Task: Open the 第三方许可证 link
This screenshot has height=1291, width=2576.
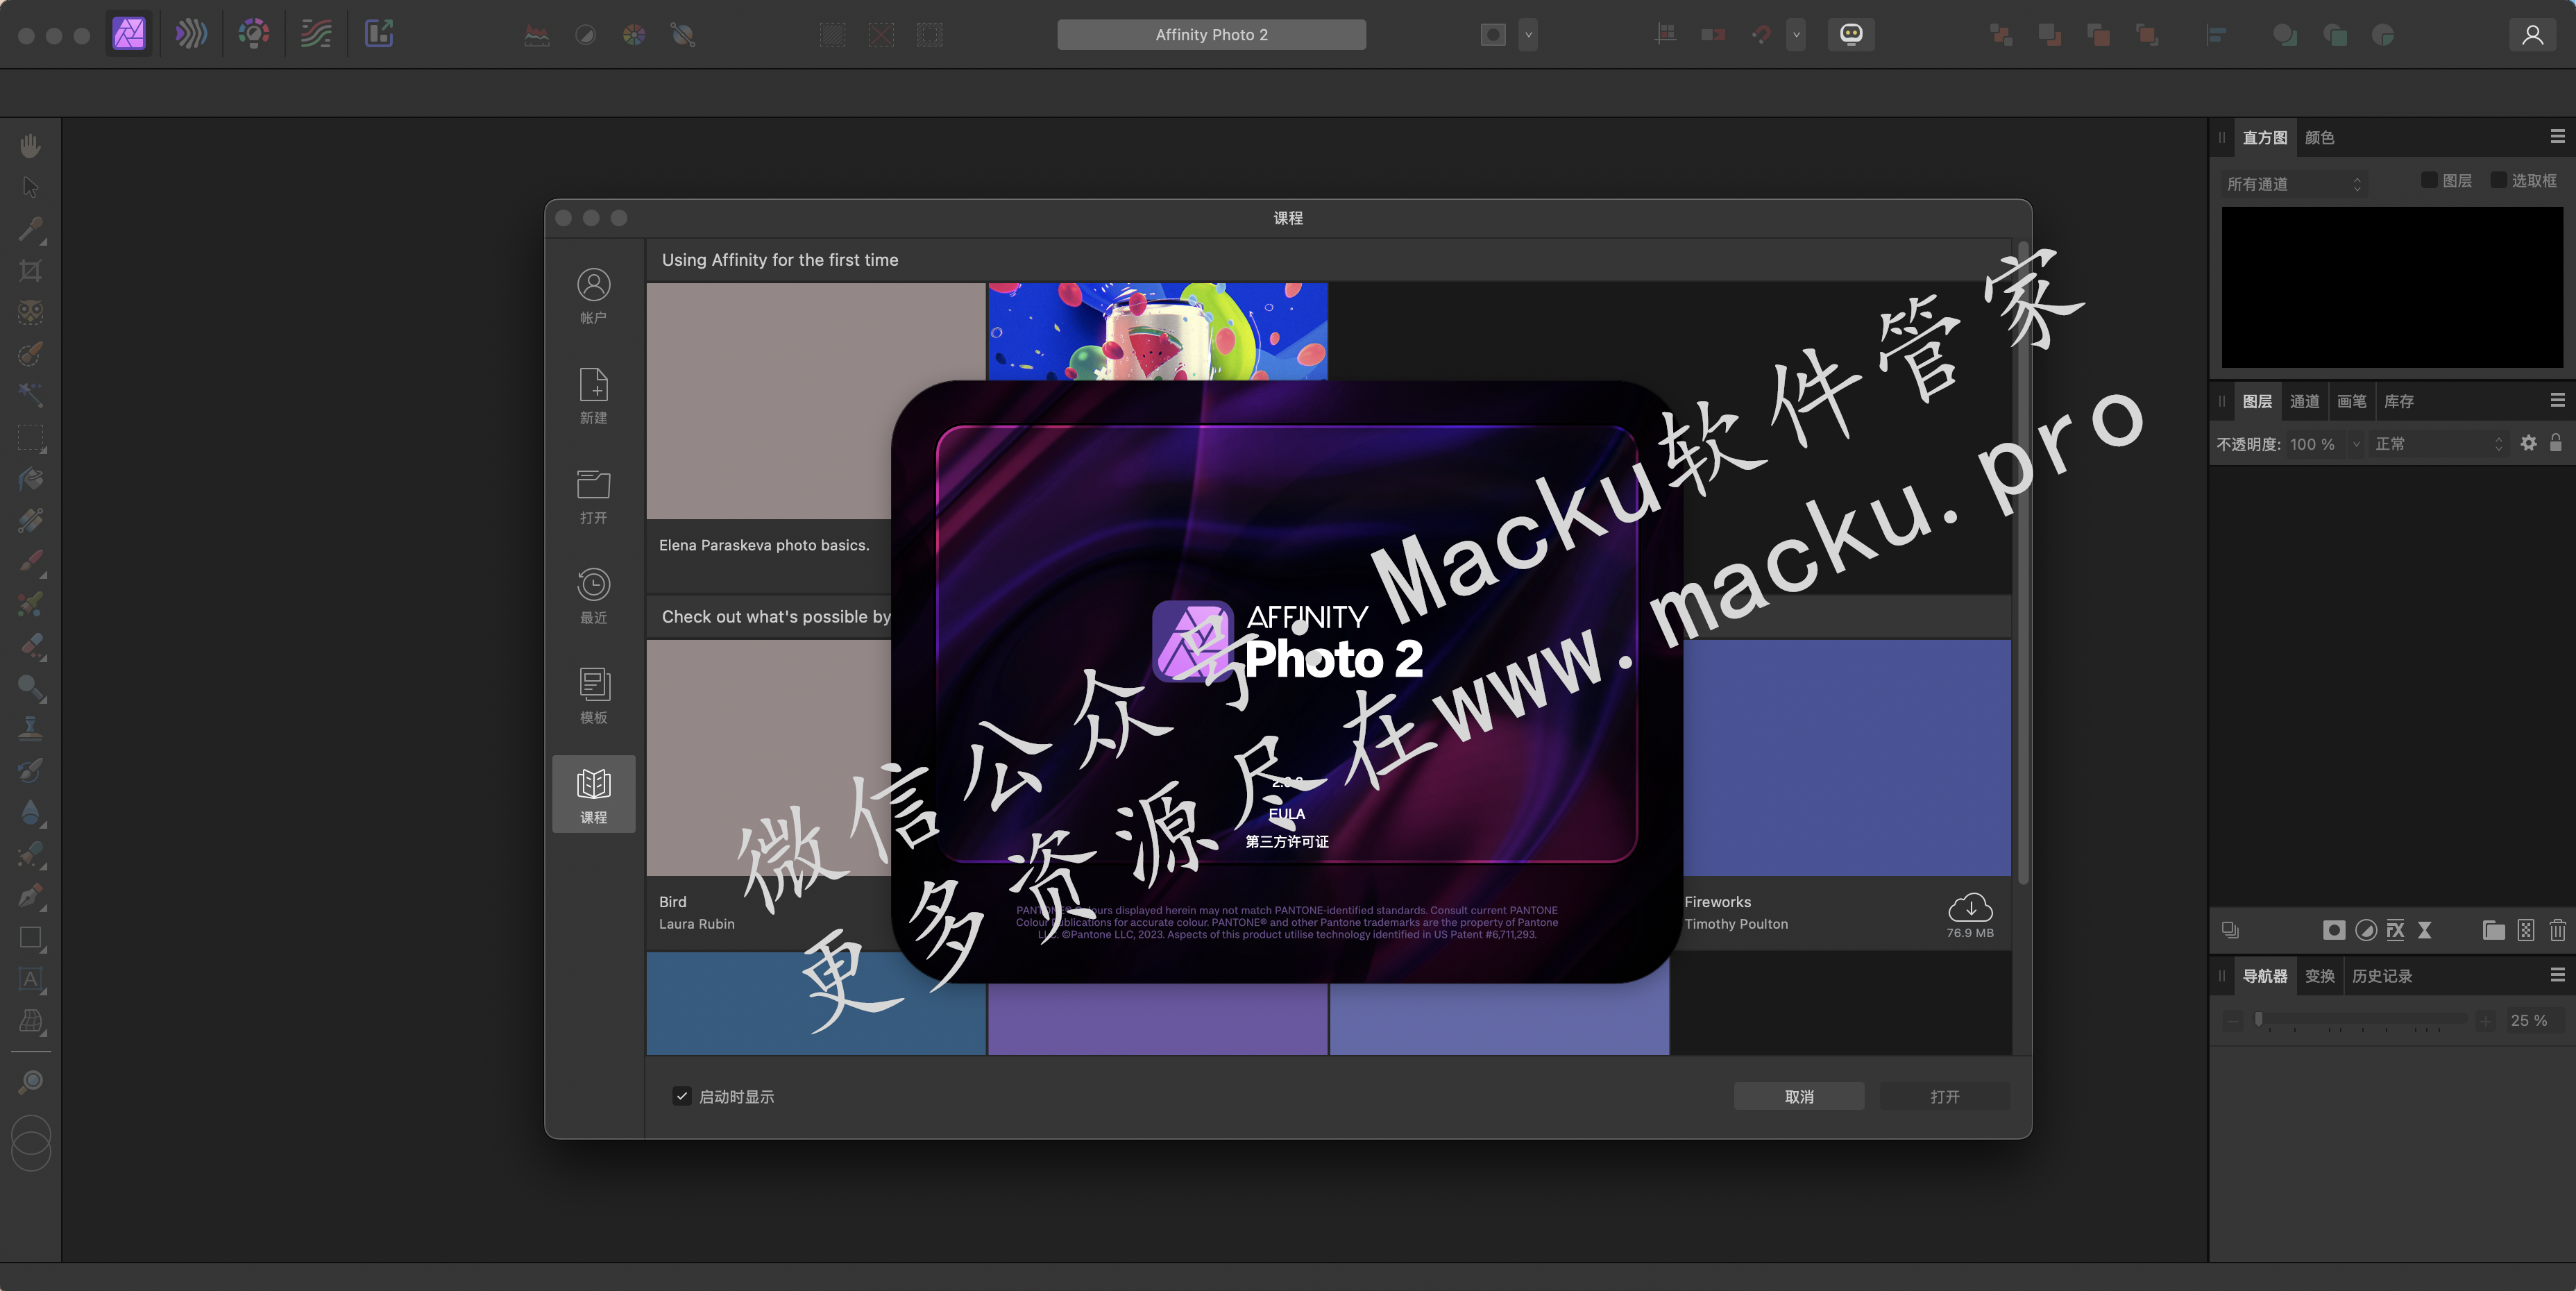Action: point(1287,842)
